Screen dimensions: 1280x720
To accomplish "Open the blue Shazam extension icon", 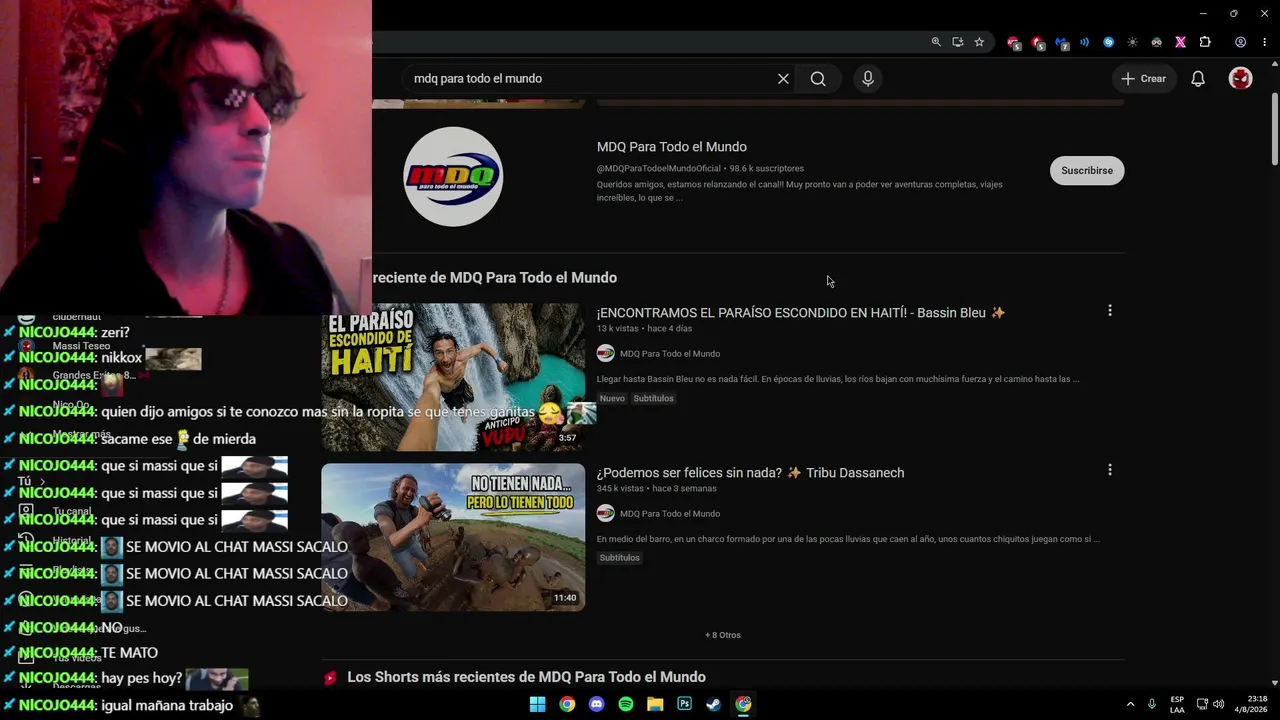I will point(1108,42).
